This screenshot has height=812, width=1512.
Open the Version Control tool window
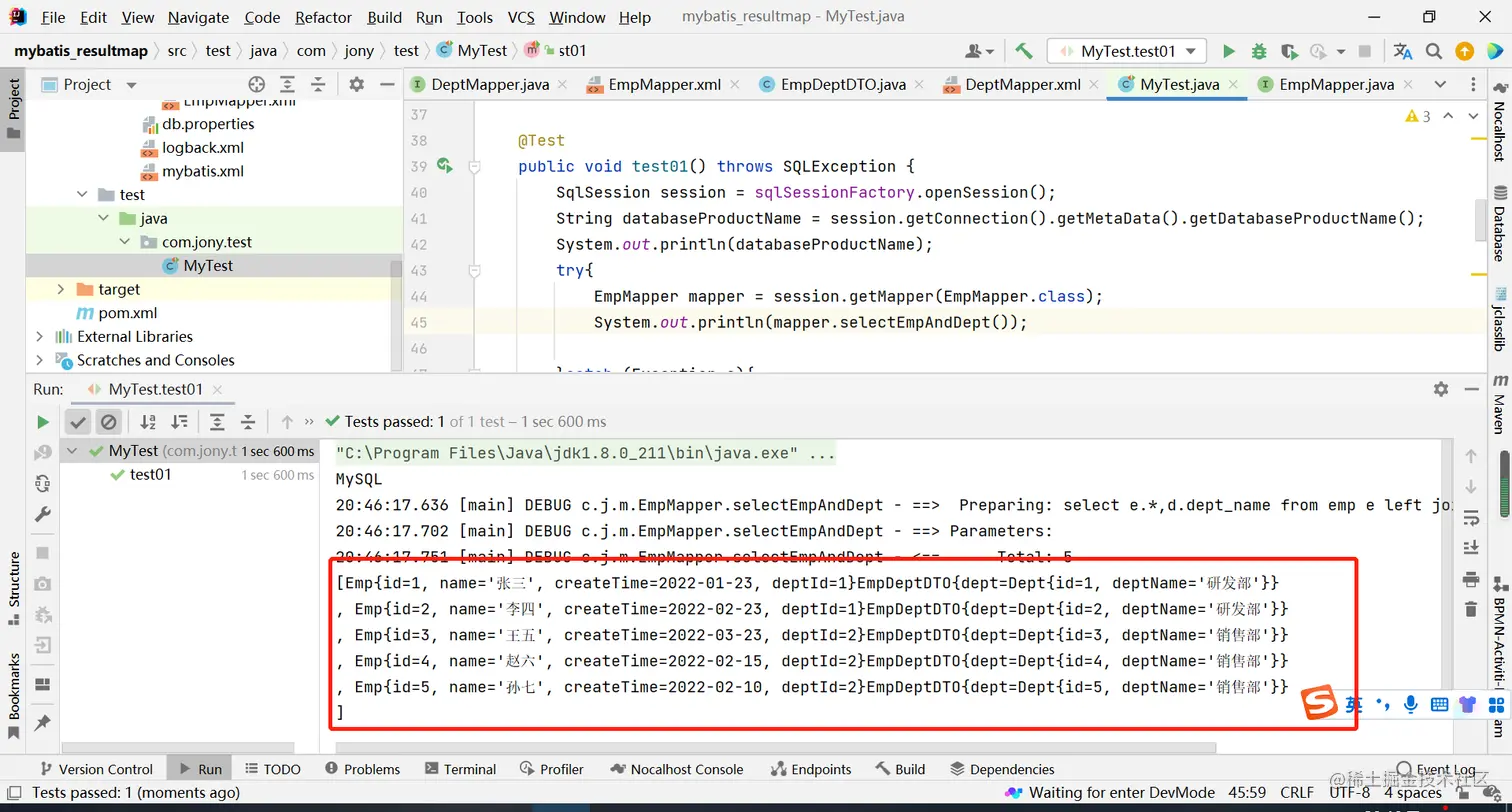tap(95, 769)
